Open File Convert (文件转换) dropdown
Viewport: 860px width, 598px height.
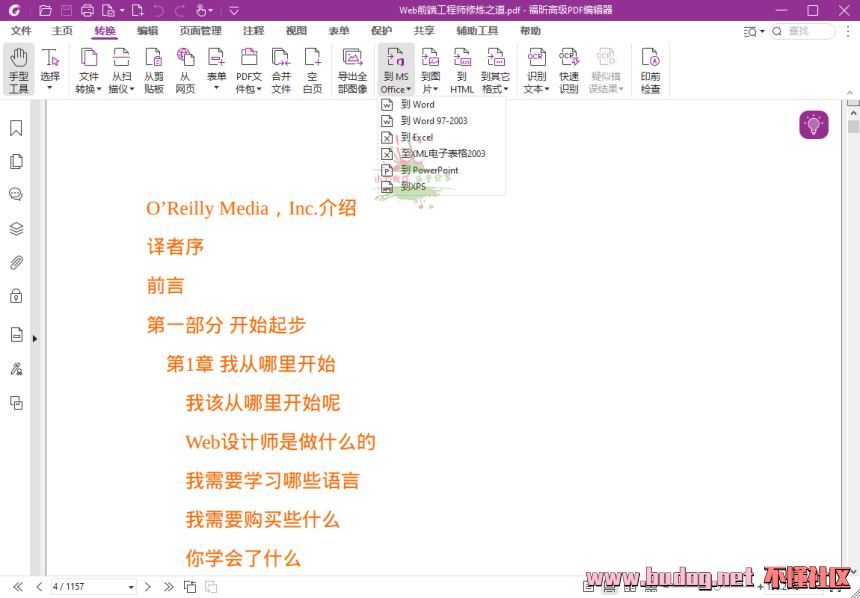tap(88, 70)
